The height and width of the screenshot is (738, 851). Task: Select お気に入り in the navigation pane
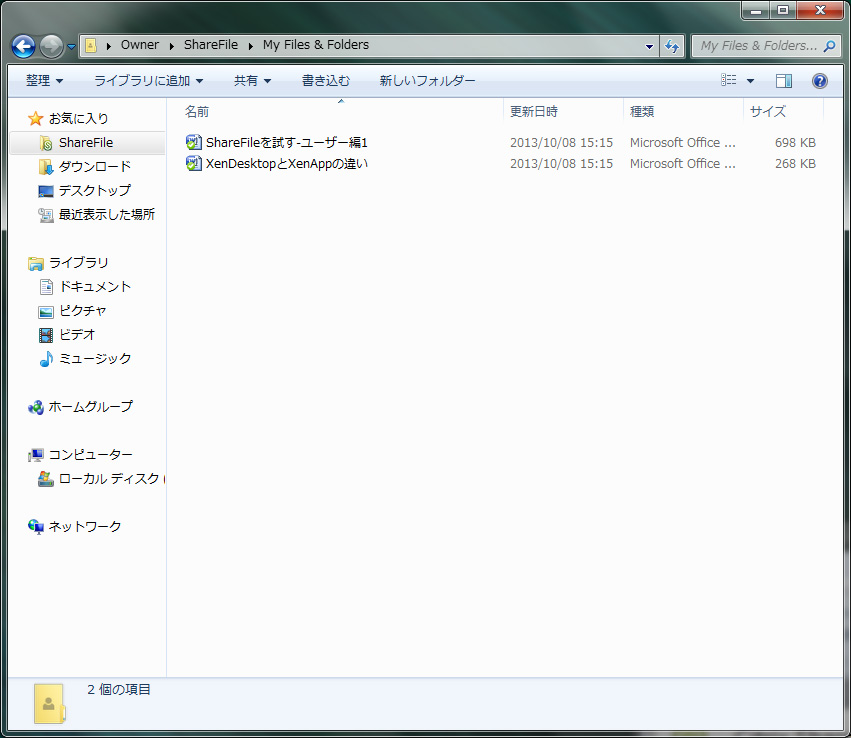click(x=79, y=118)
